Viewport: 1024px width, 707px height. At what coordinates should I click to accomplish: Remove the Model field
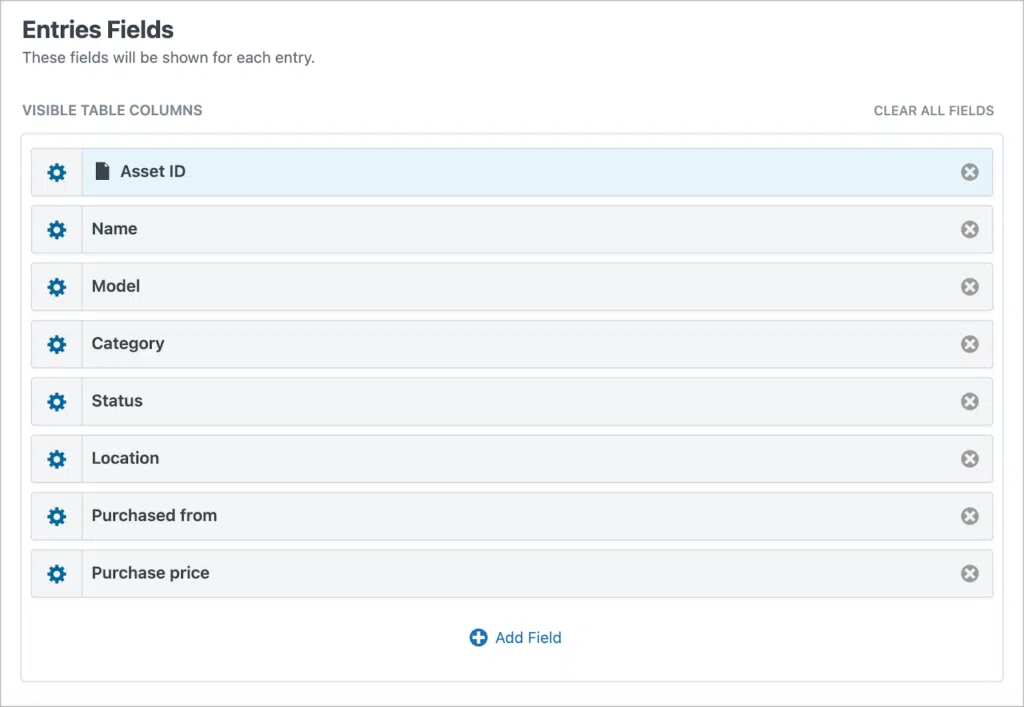[970, 287]
